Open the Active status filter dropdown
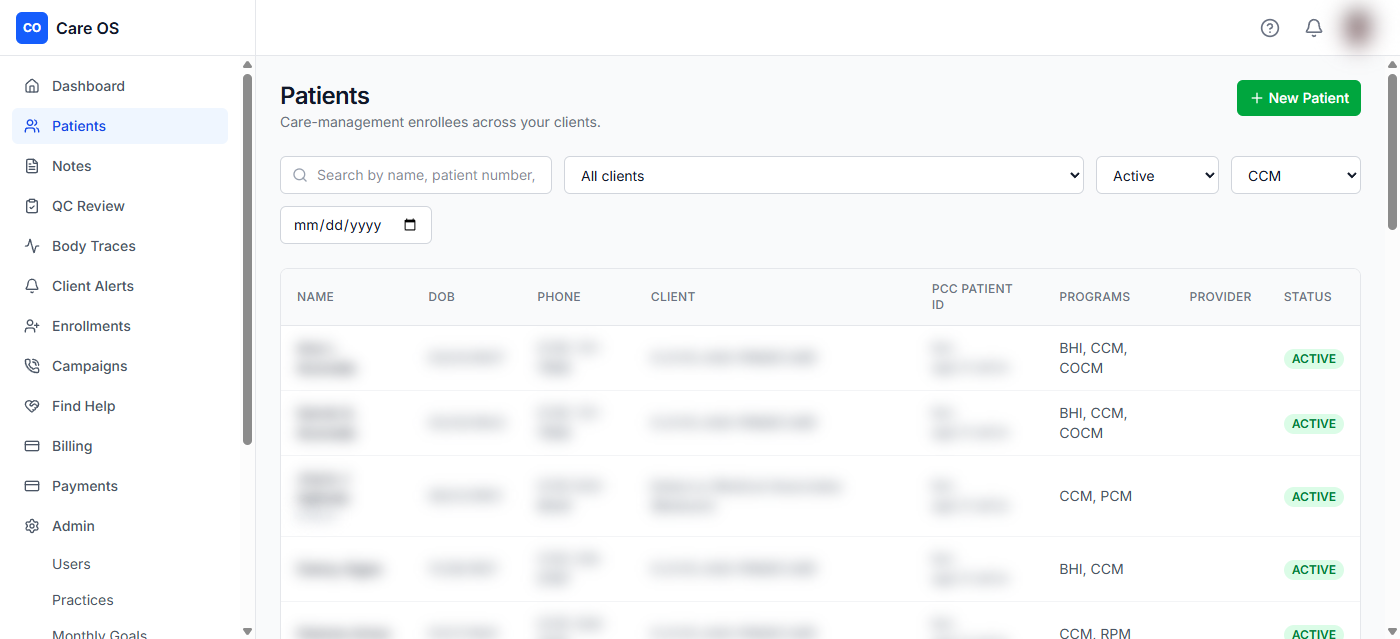The width and height of the screenshot is (1400, 639). pyautogui.click(x=1157, y=175)
